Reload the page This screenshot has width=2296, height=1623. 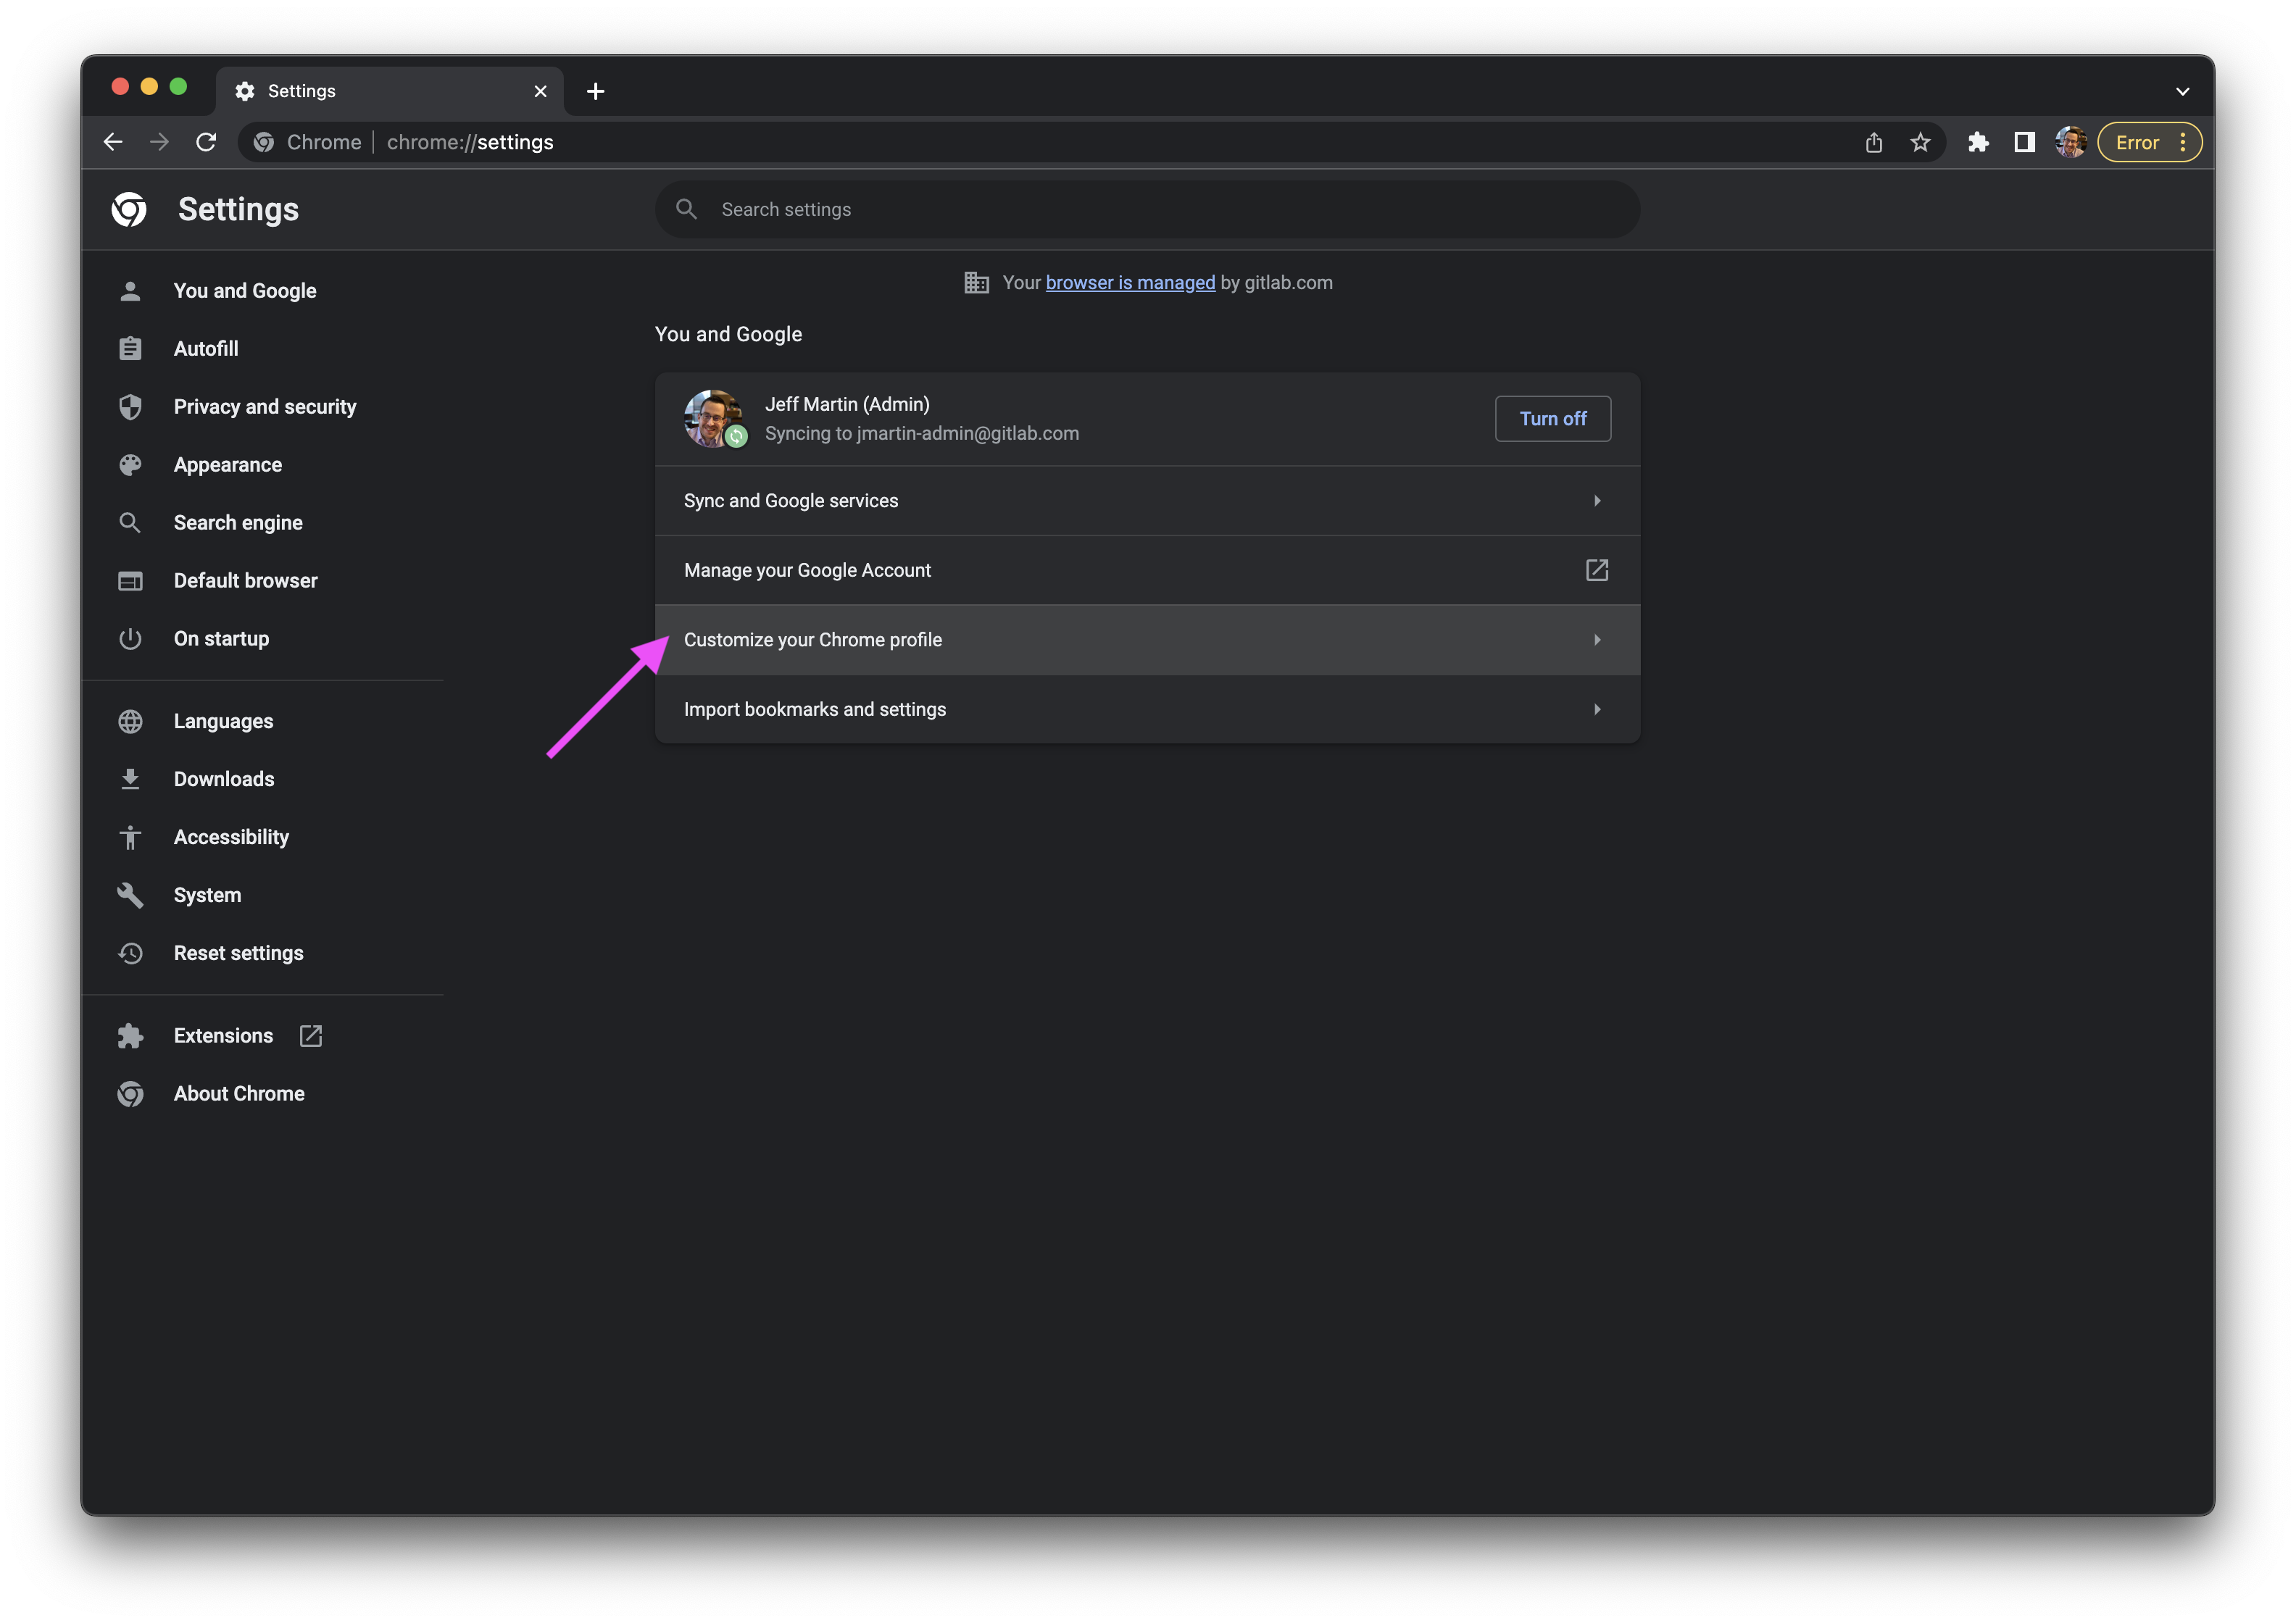point(206,142)
